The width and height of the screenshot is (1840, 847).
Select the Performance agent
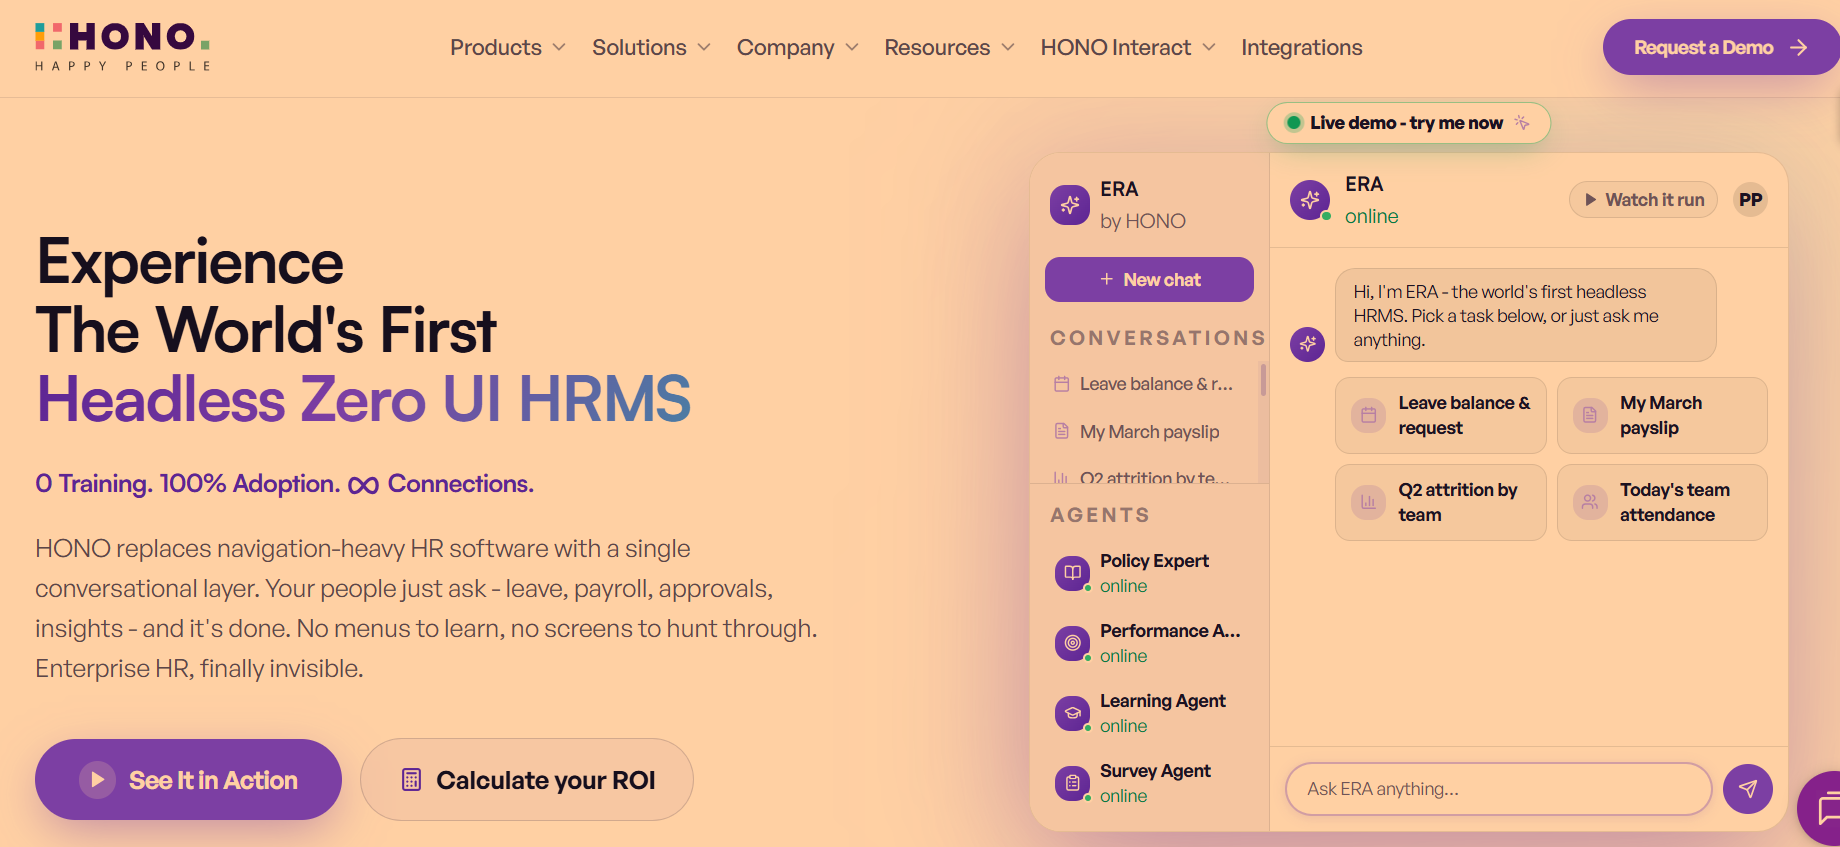tap(1150, 643)
